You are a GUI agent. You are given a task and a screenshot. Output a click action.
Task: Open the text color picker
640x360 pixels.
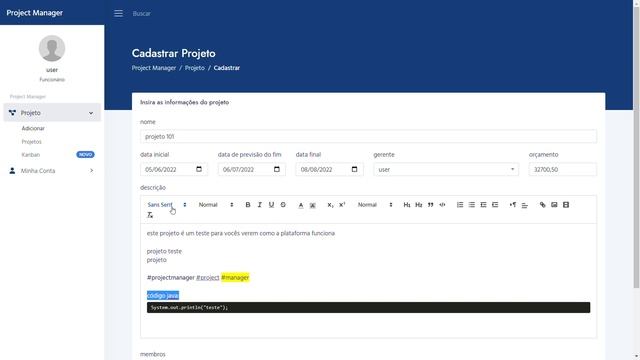pyautogui.click(x=301, y=205)
